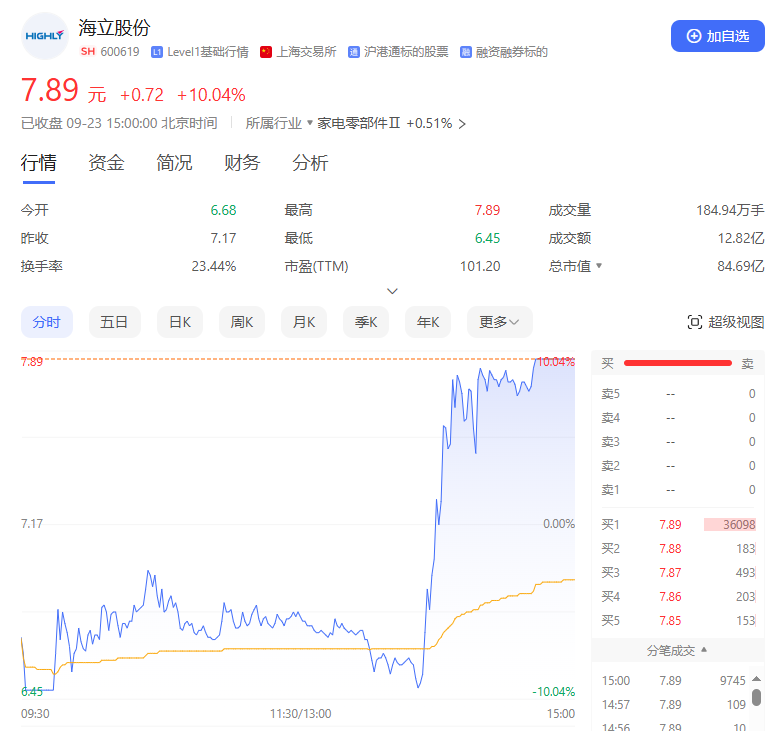Select the 五日 chart period
This screenshot has width=781, height=731.
[x=114, y=322]
